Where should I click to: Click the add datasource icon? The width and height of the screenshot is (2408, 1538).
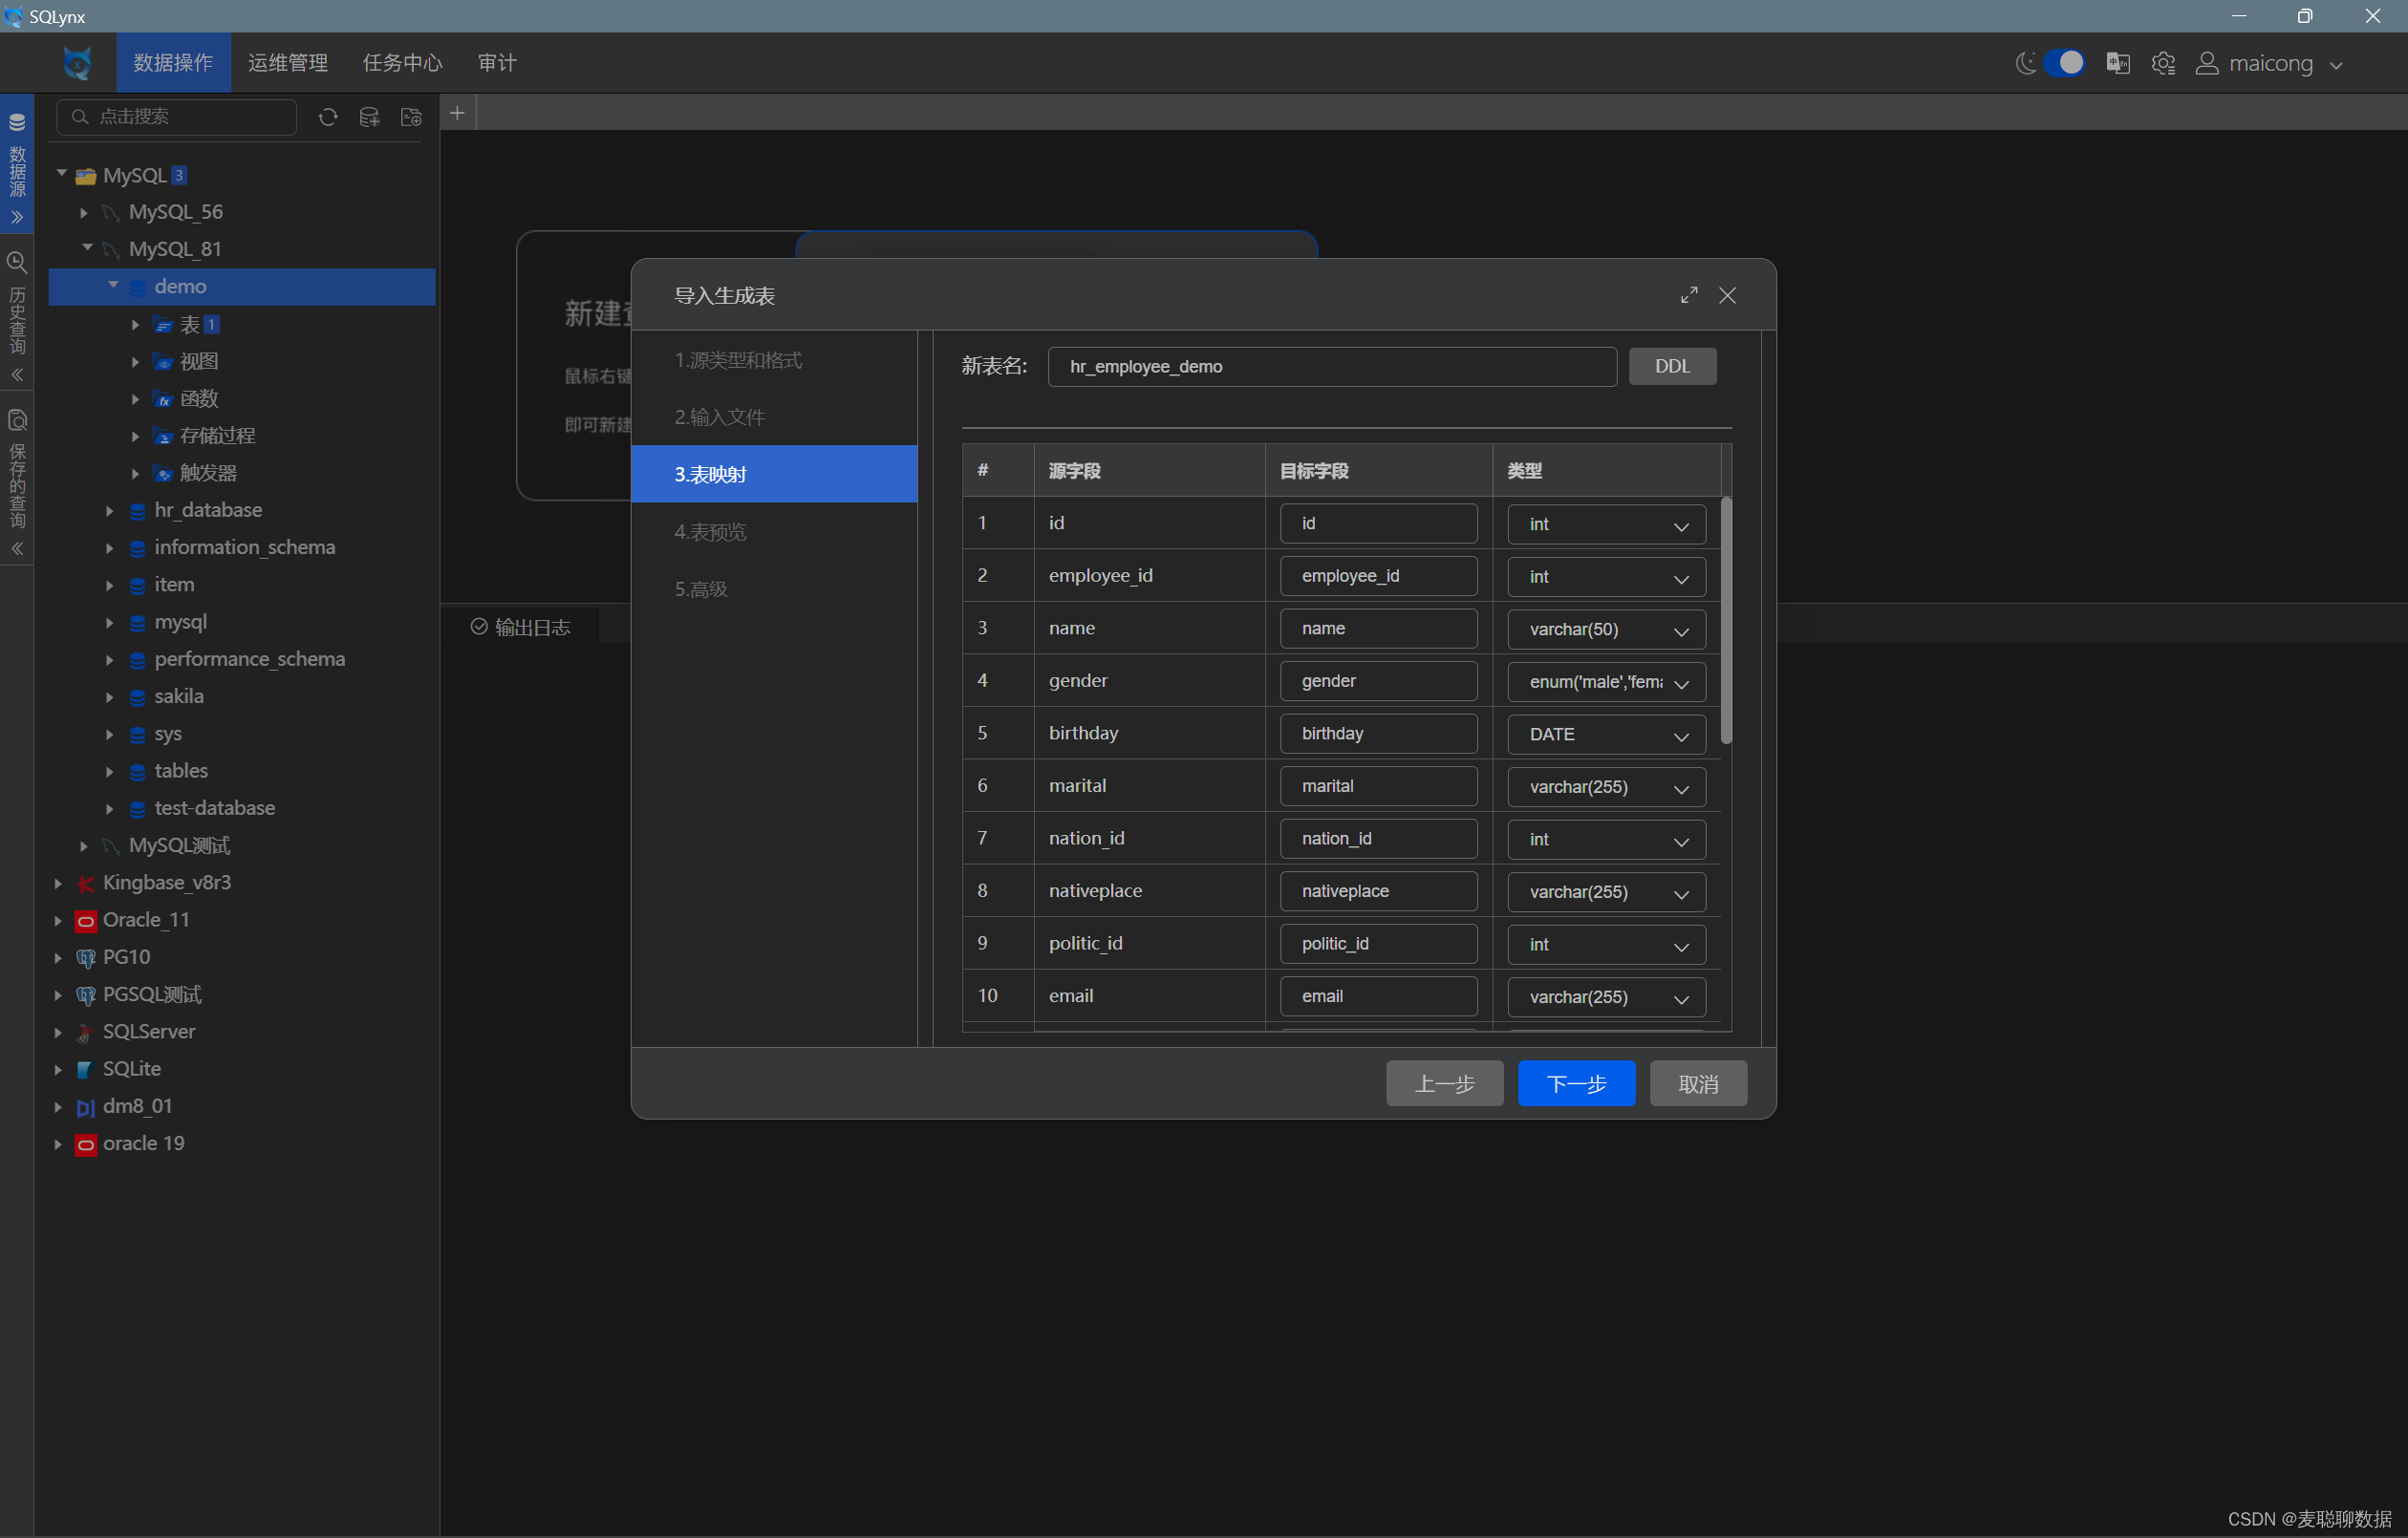coord(369,117)
